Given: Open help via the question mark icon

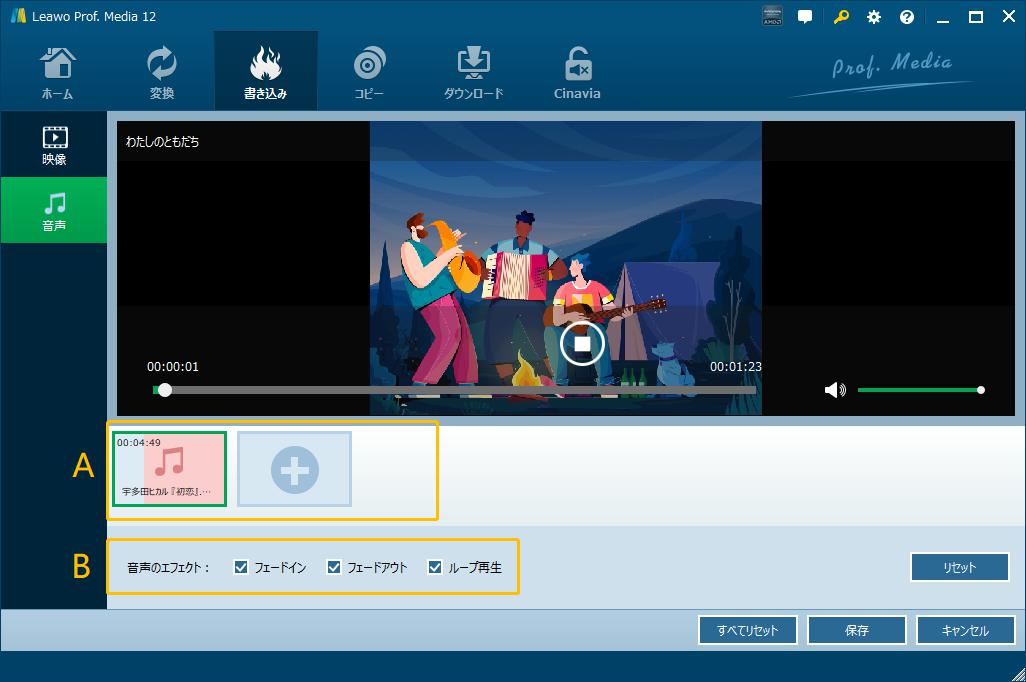Looking at the screenshot, I should pyautogui.click(x=907, y=17).
